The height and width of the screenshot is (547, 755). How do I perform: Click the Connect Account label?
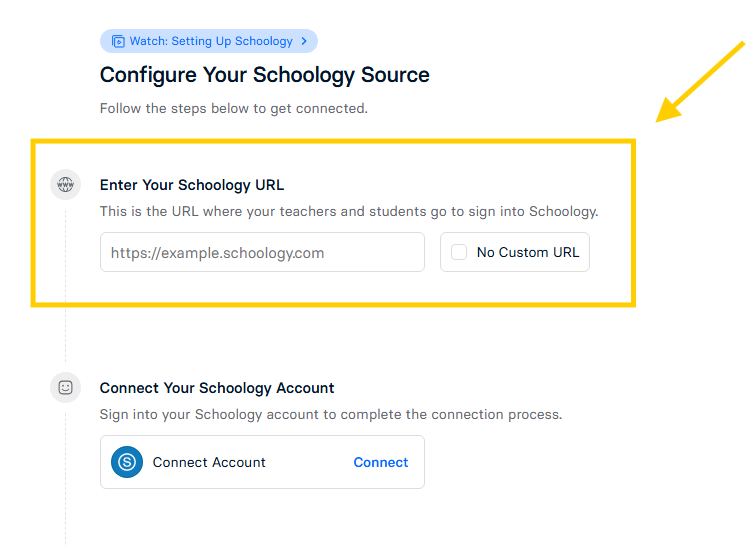pos(209,462)
